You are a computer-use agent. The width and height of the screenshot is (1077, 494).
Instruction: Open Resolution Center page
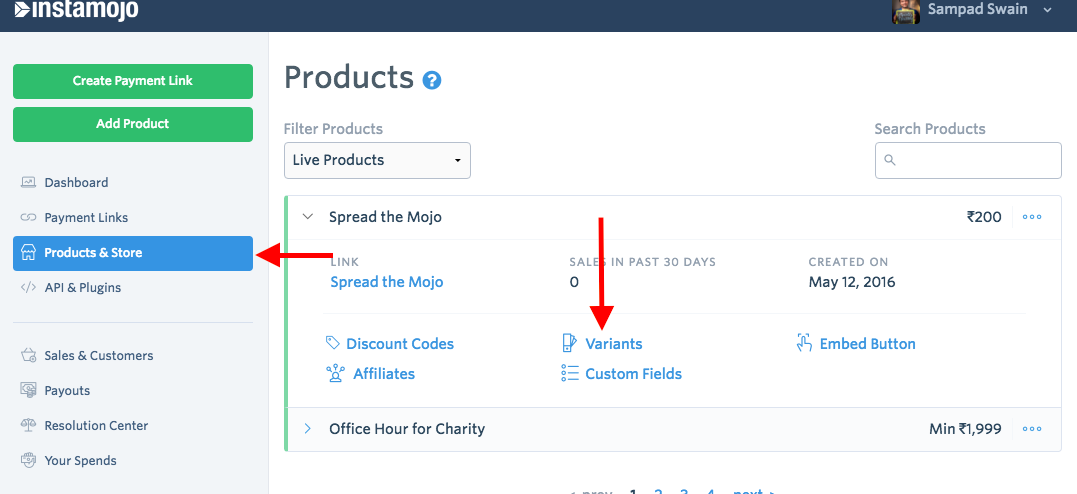click(96, 426)
